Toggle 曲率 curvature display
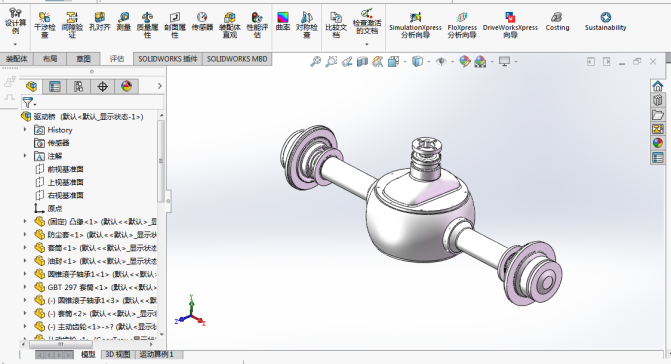The width and height of the screenshot is (671, 364). click(x=283, y=21)
